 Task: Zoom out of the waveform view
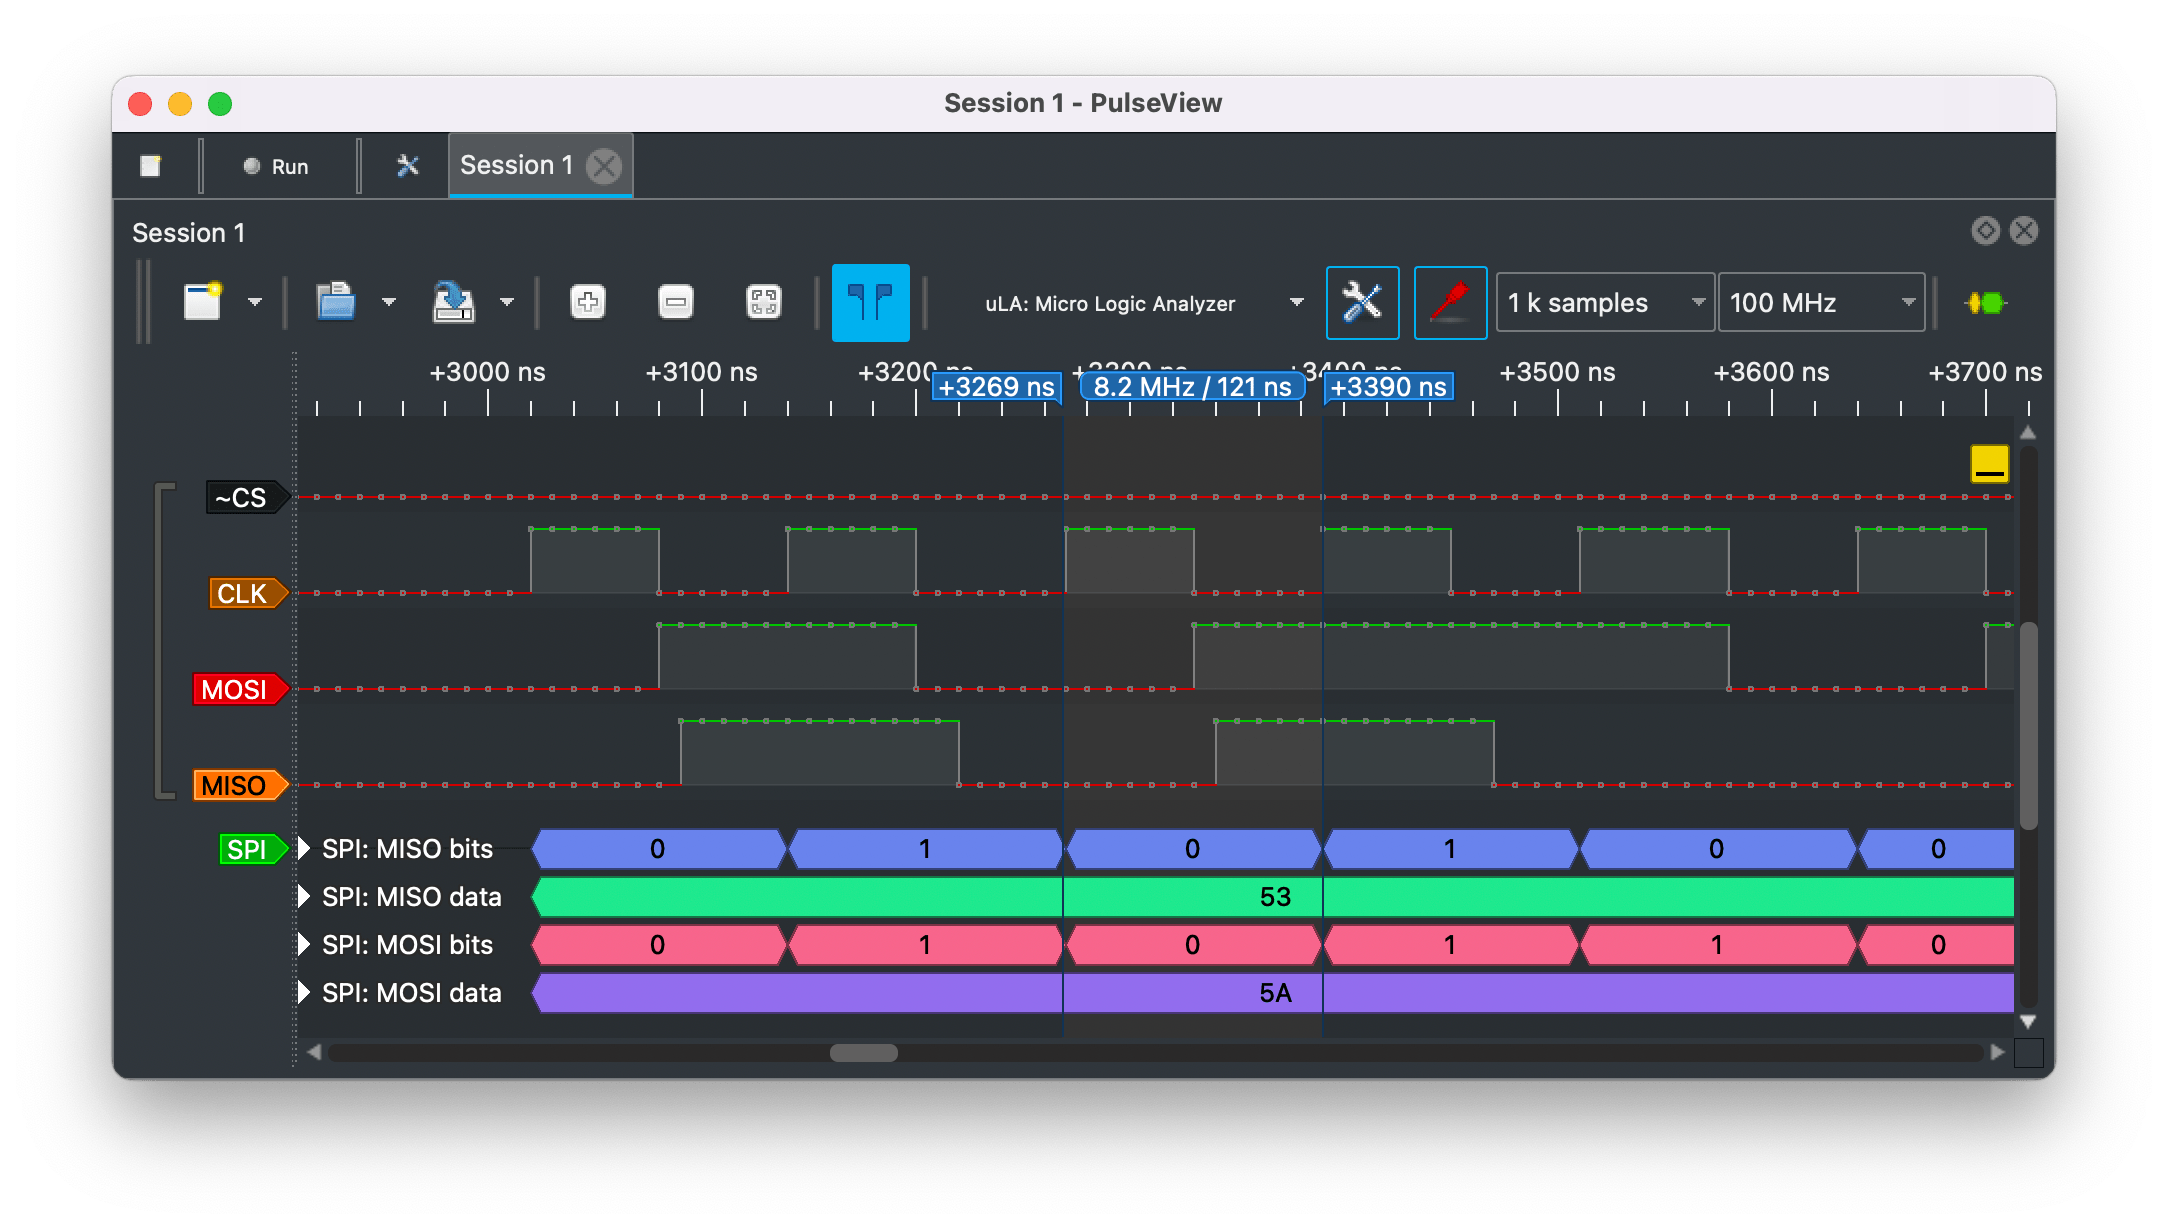pos(675,301)
